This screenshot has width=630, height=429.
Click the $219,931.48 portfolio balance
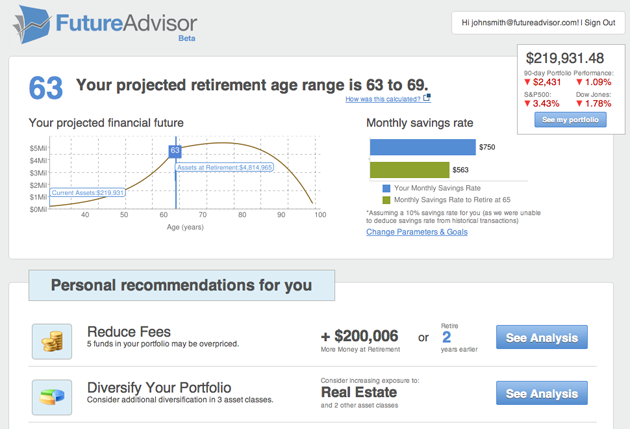[x=564, y=58]
